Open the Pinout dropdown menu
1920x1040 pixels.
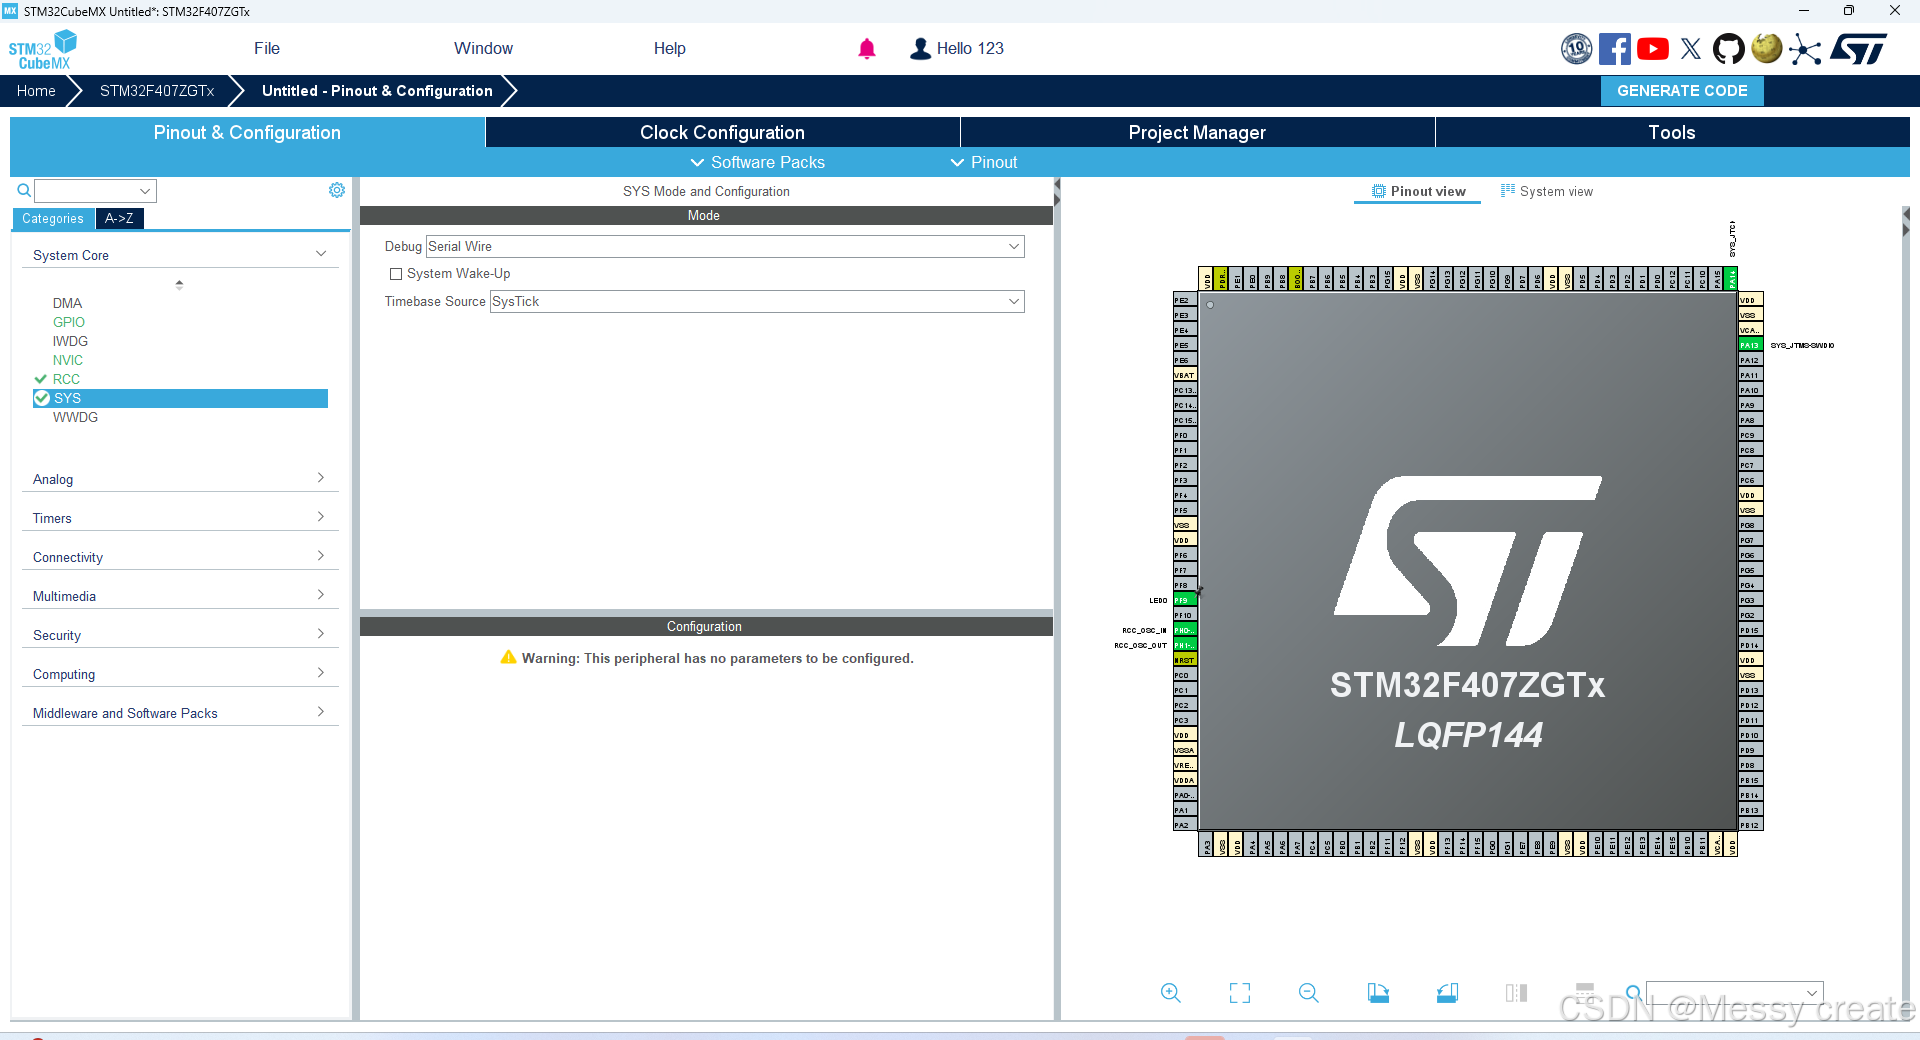pos(984,162)
